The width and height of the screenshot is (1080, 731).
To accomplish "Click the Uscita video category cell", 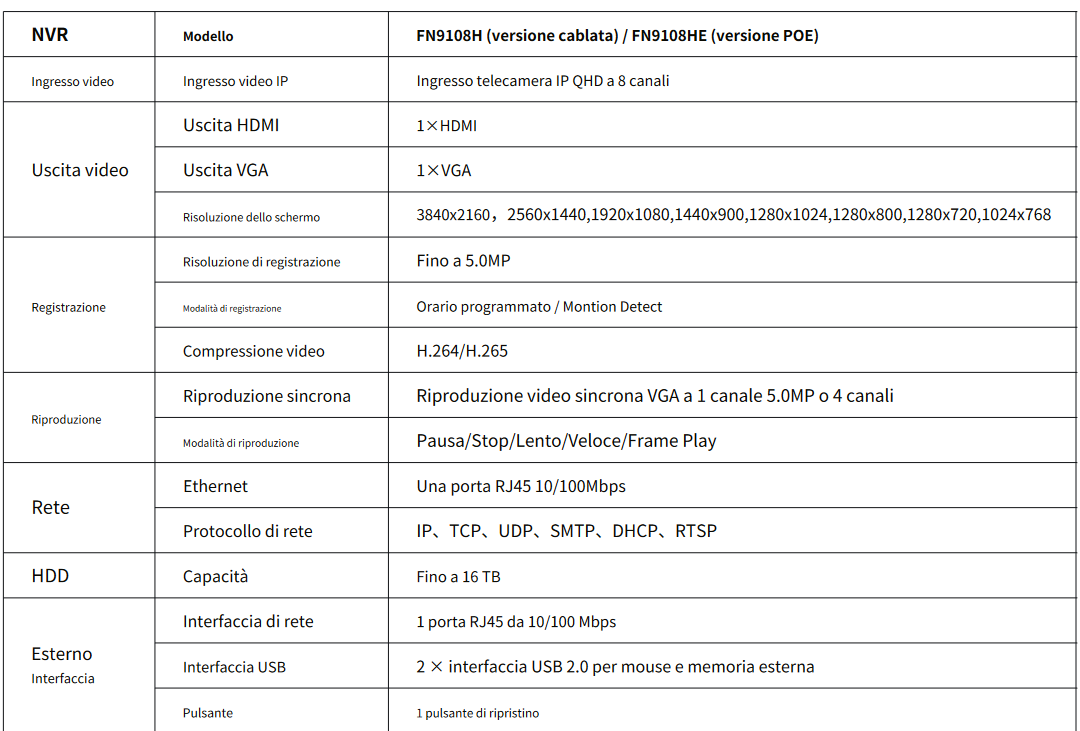I will point(80,170).
